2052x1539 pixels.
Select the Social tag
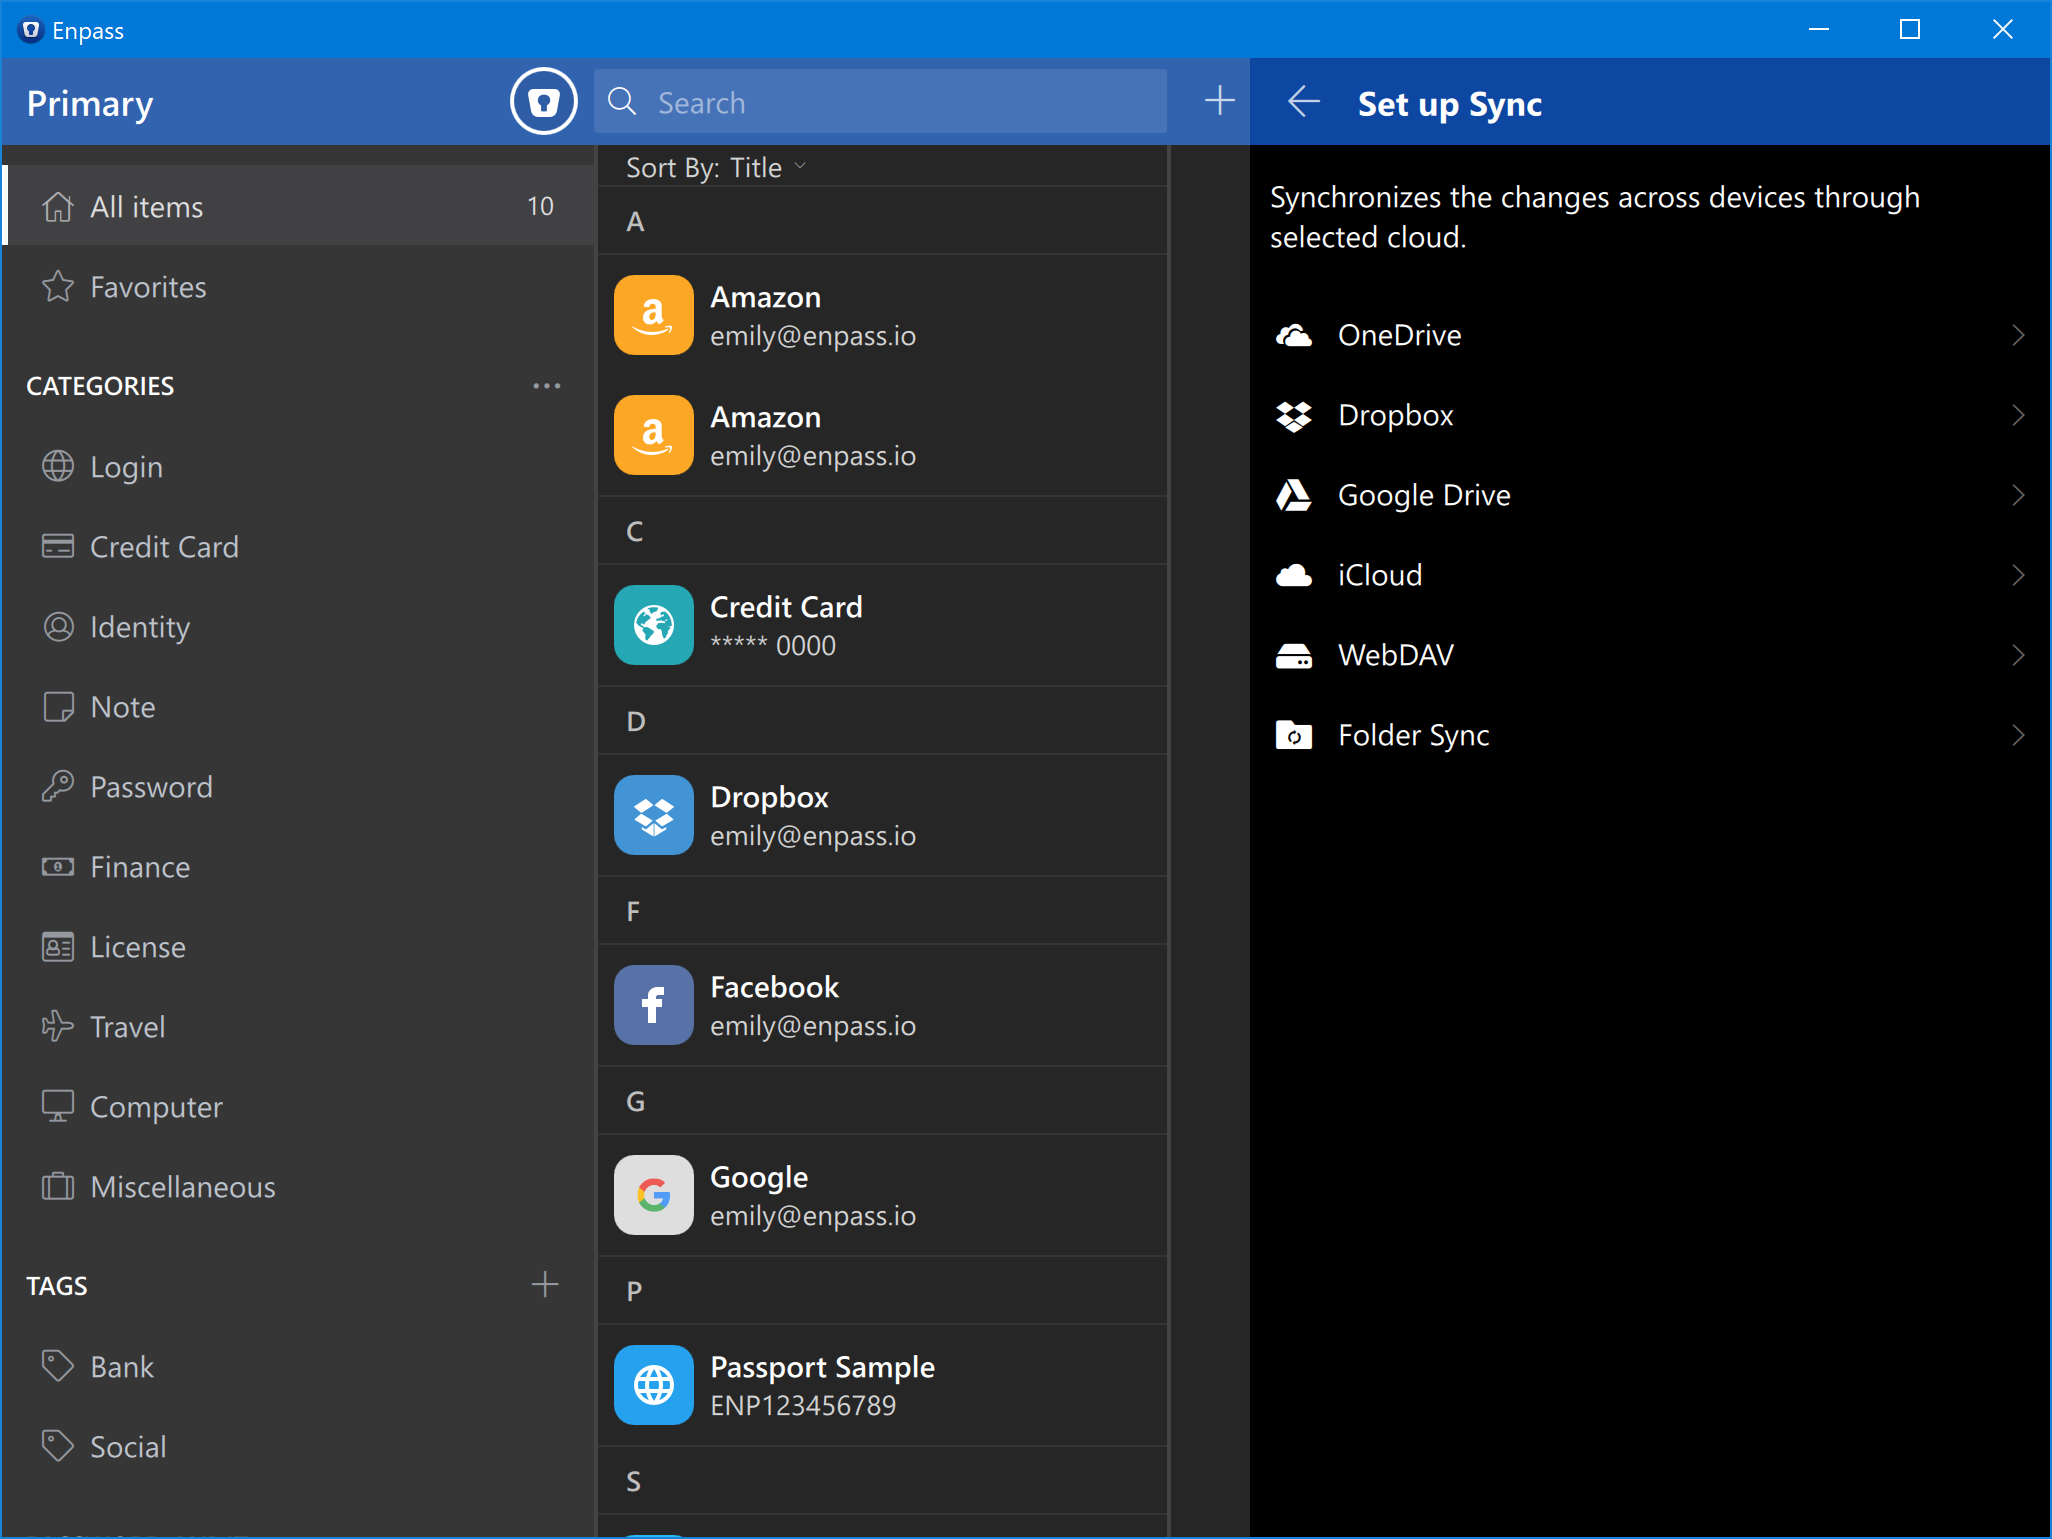(x=299, y=1447)
